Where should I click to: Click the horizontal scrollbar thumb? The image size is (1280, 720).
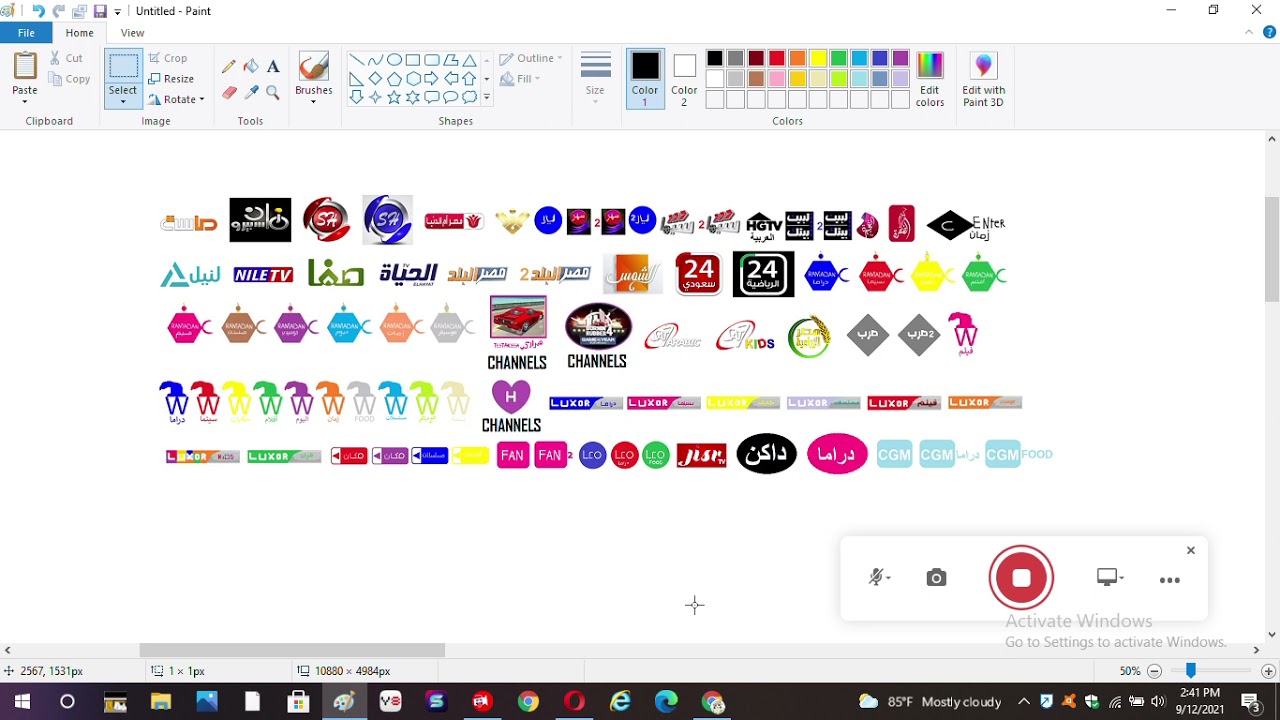(x=292, y=650)
